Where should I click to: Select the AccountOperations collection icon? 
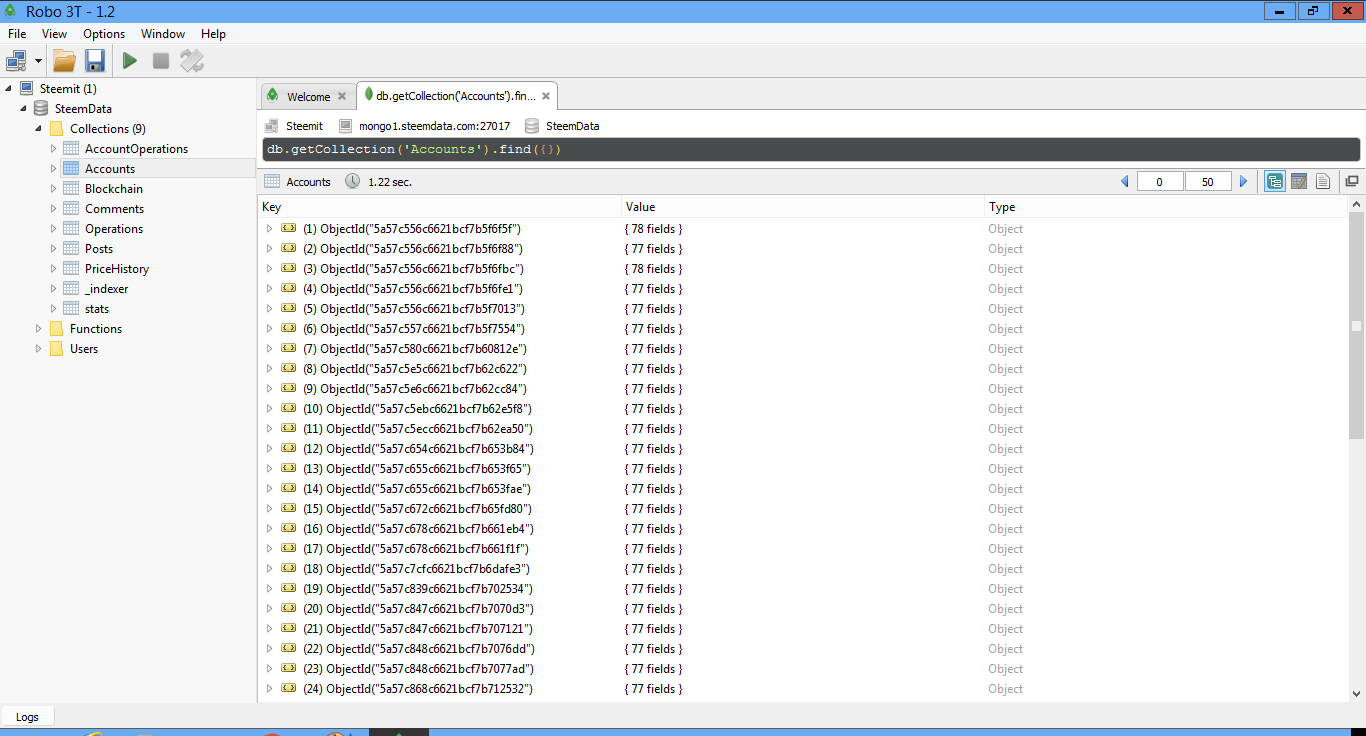[x=71, y=148]
